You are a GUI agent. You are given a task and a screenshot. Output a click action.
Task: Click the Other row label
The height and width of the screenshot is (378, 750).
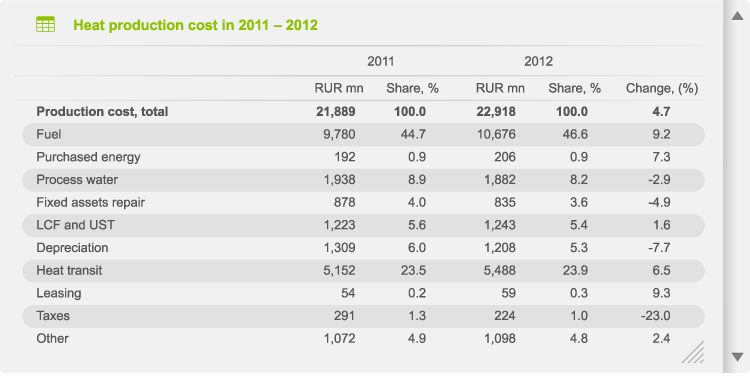53,339
